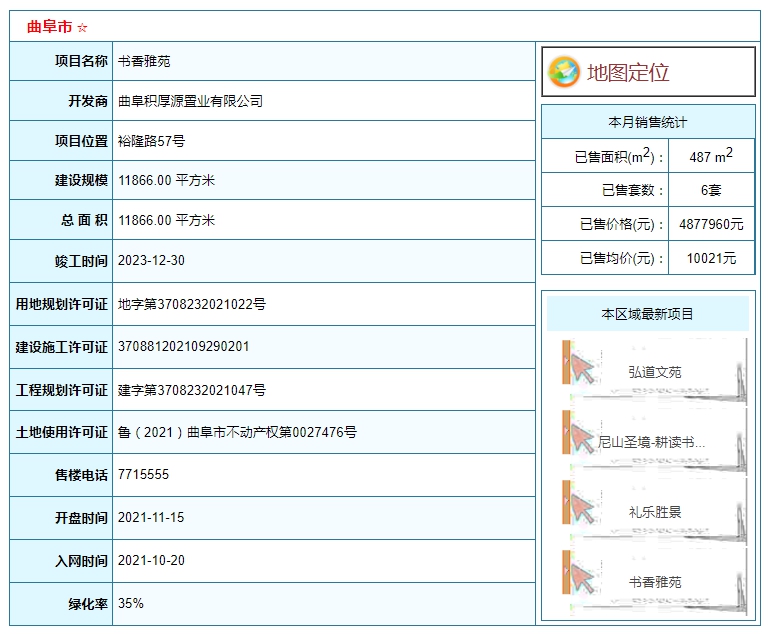This screenshot has height=634, width=771.
Task: Select completion date 2023-12-30
Action: 151,260
